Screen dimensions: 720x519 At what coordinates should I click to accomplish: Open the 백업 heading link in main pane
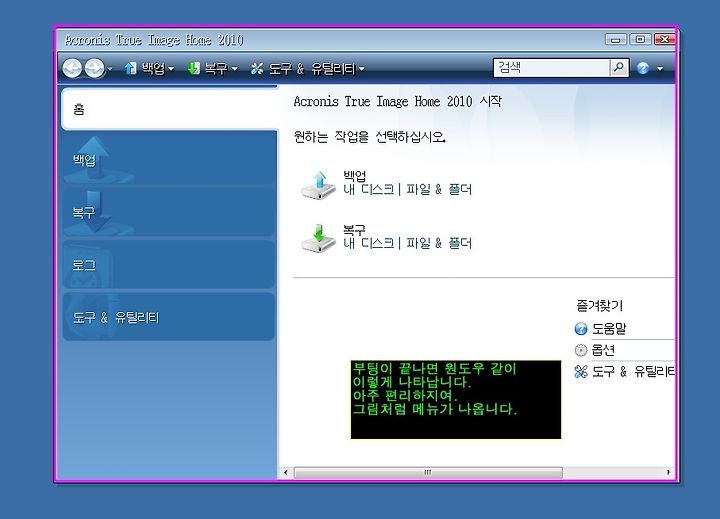coord(354,175)
